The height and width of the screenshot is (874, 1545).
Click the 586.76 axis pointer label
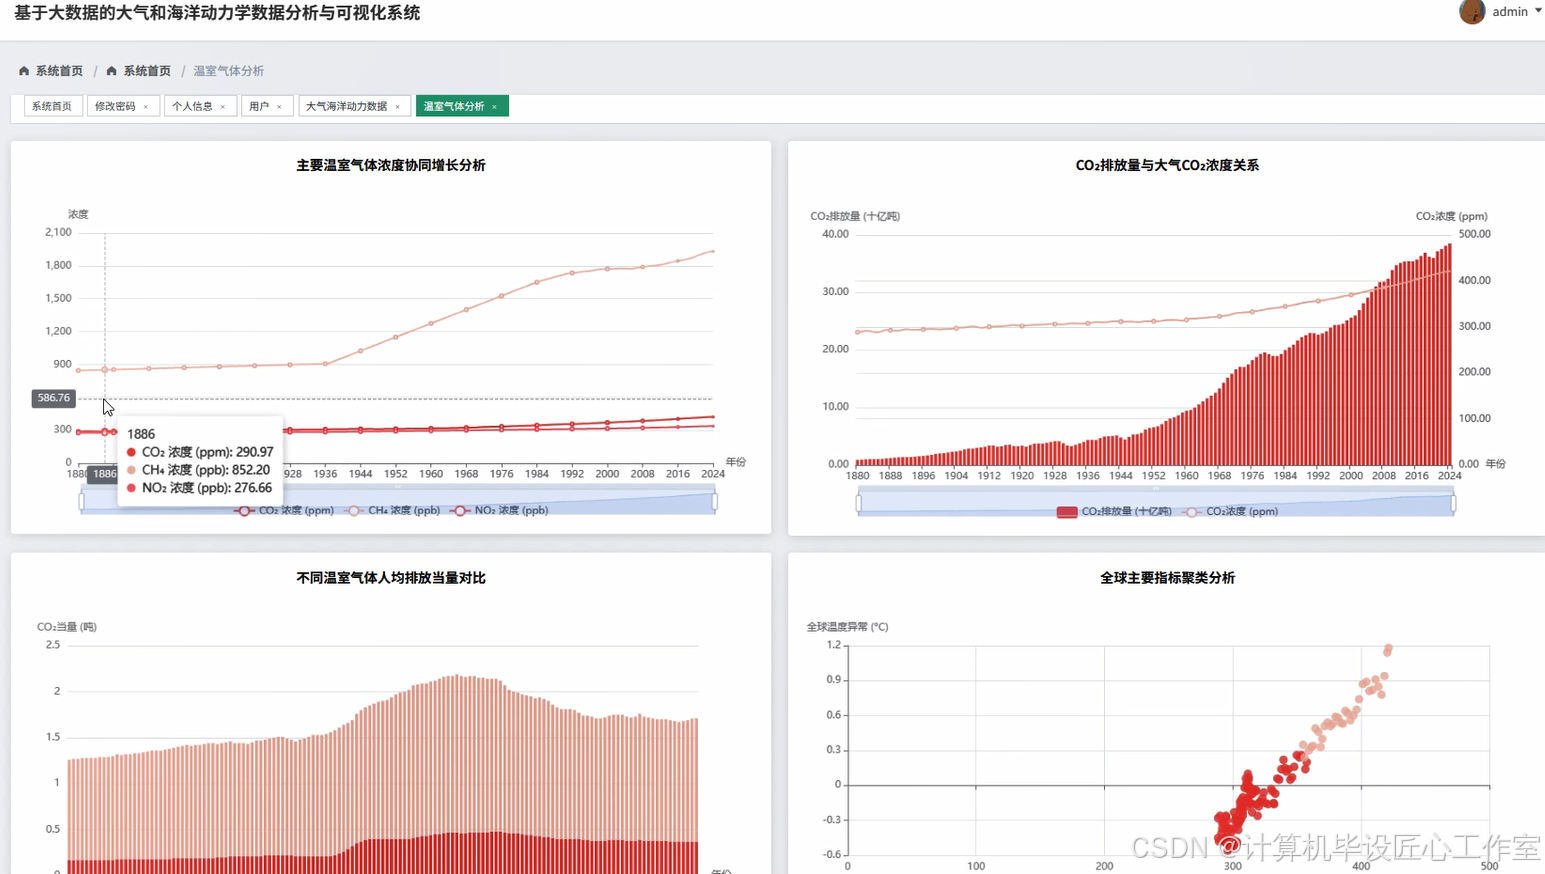54,398
